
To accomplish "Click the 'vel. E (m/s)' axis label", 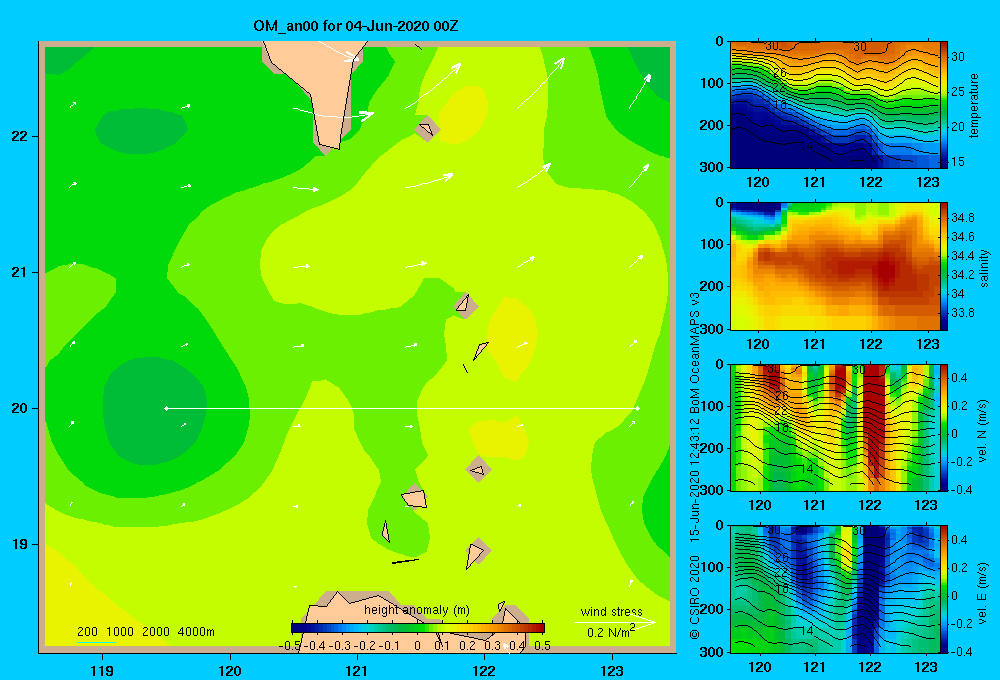I will [982, 592].
